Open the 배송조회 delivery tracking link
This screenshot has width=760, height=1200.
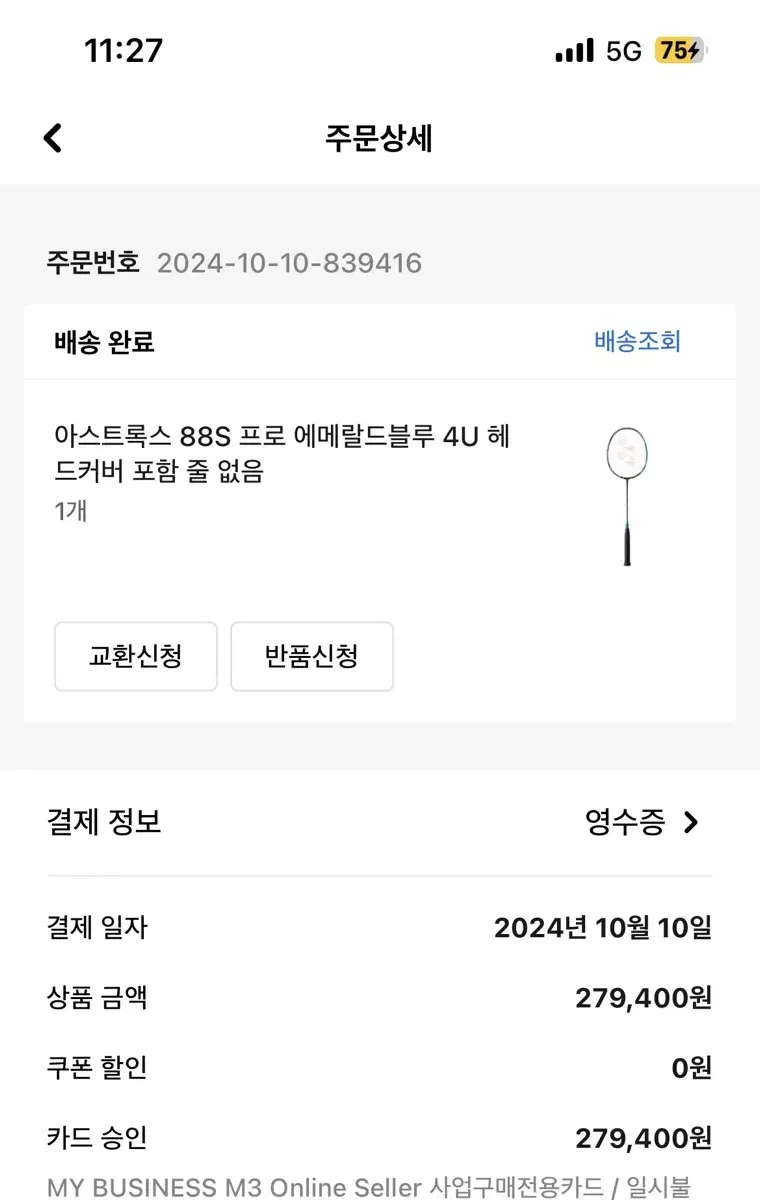pos(637,342)
